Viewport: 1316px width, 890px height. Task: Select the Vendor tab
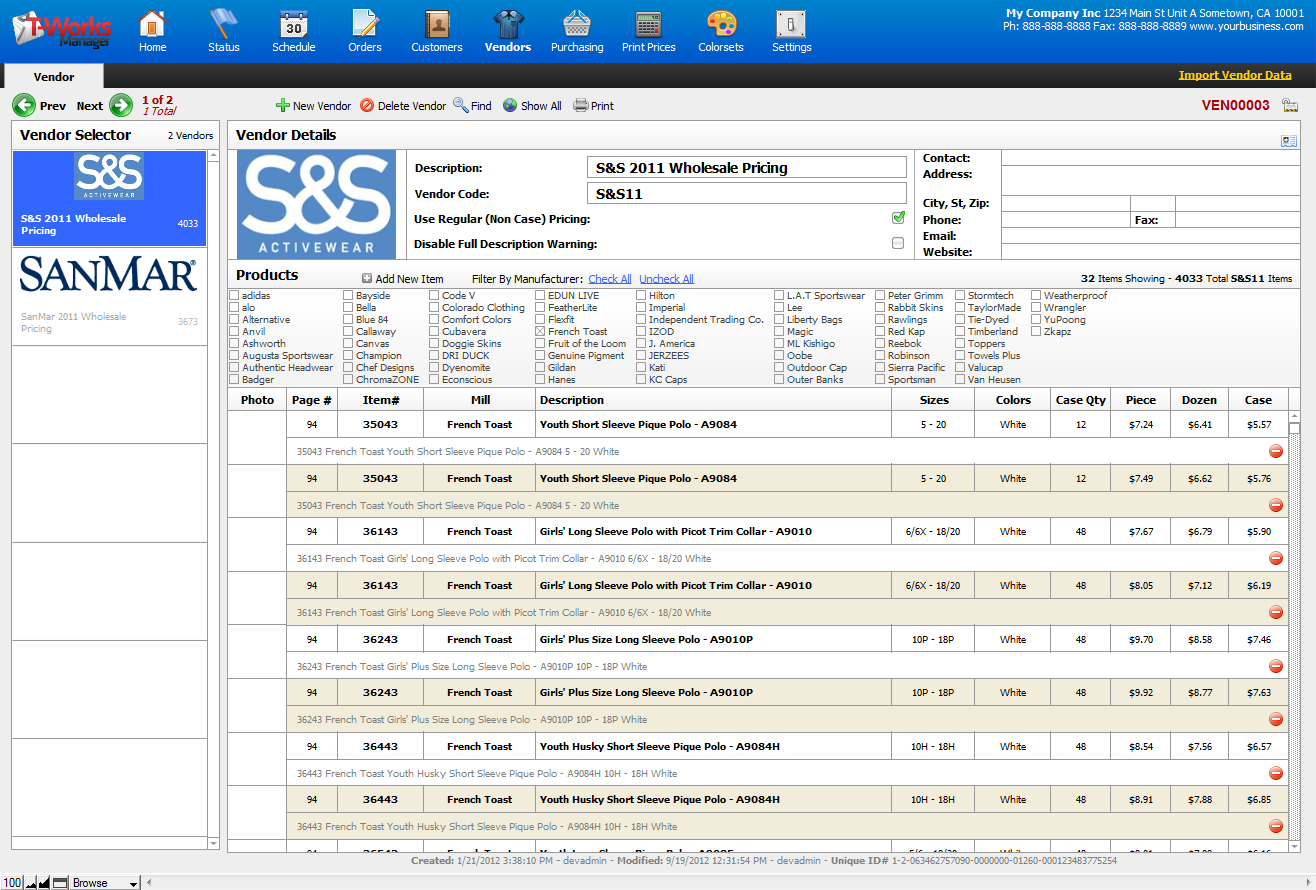click(54, 76)
